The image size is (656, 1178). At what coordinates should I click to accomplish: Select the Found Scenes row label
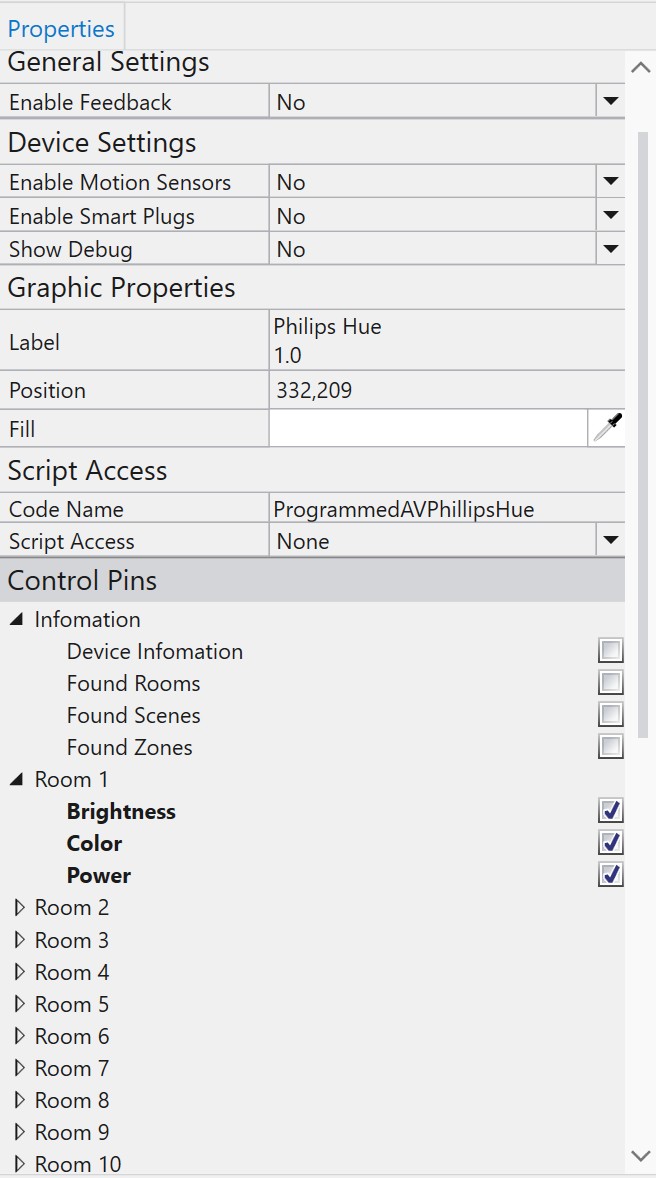pyautogui.click(x=134, y=715)
